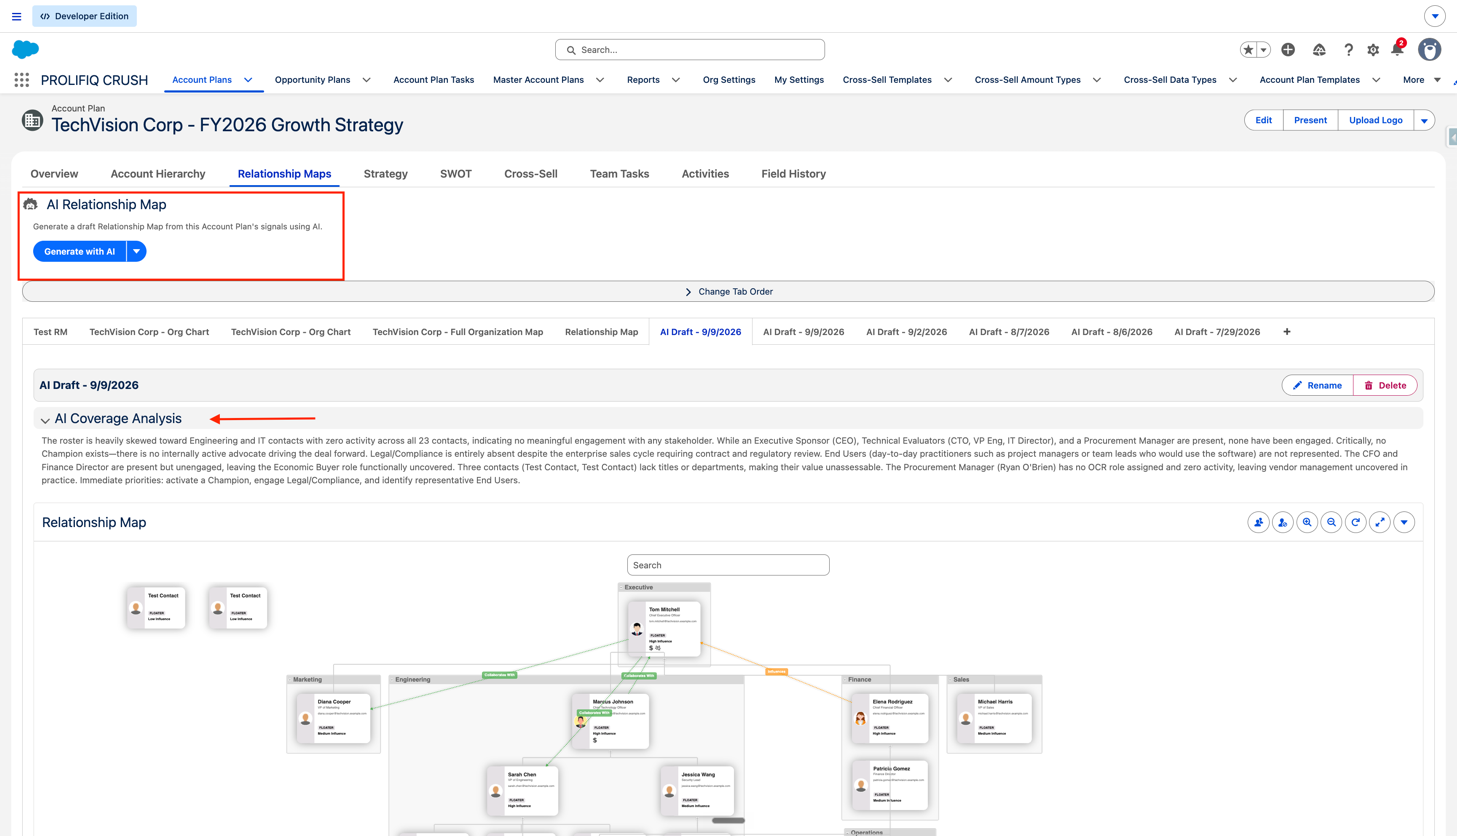Open more record actions dropdown beside Upload Logo
The height and width of the screenshot is (836, 1457).
1424,120
